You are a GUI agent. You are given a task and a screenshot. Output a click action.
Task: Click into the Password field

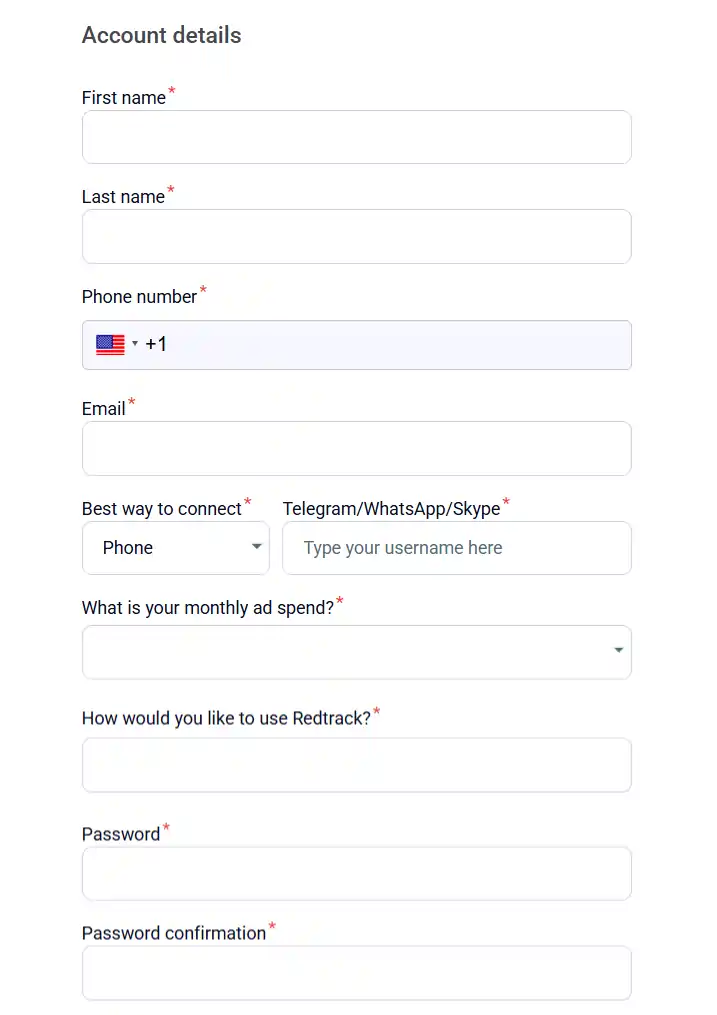[356, 873]
